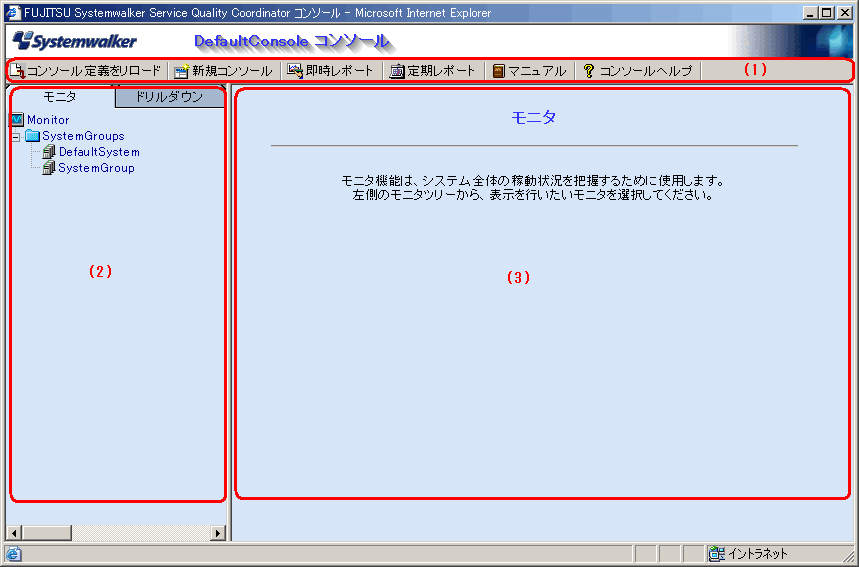Select the Monitor tree item
Viewport: 859px width, 567px height.
(x=48, y=119)
